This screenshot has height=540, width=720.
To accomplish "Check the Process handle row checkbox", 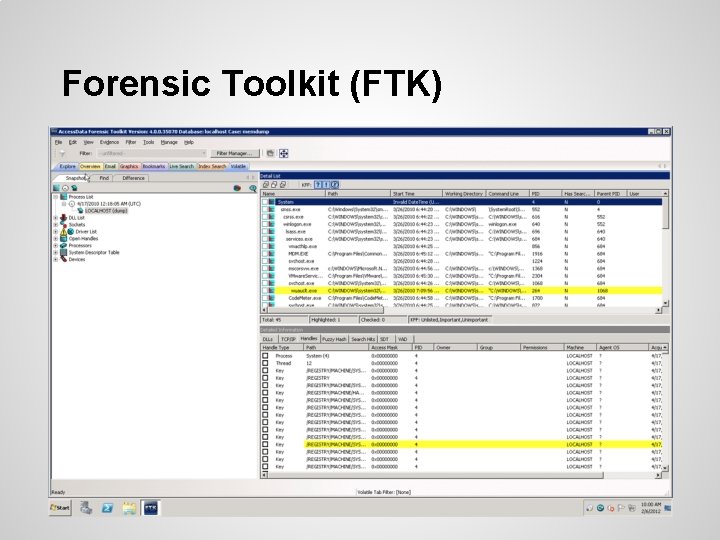I will point(265,356).
